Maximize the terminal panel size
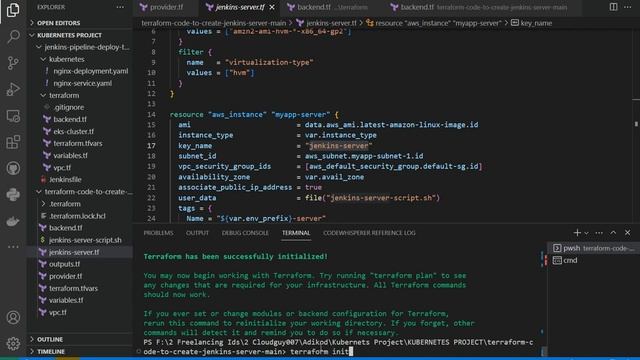Image resolution: width=640 pixels, height=360 pixels. coord(613,233)
